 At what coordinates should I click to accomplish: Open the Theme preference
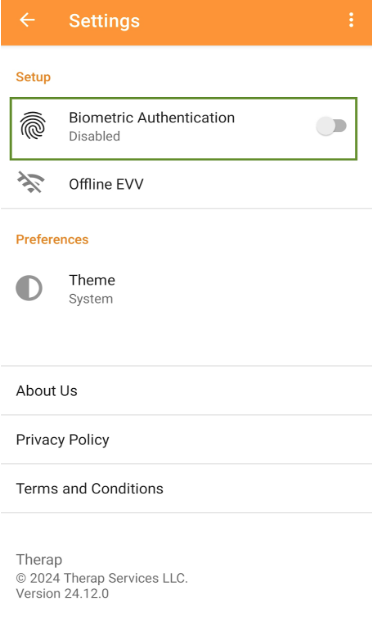click(x=186, y=289)
